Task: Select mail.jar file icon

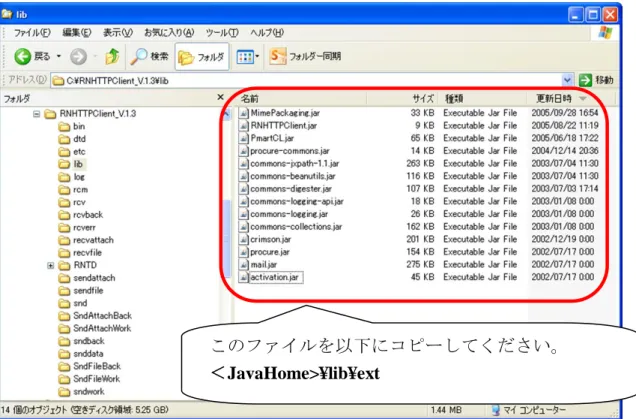Action: tap(243, 264)
